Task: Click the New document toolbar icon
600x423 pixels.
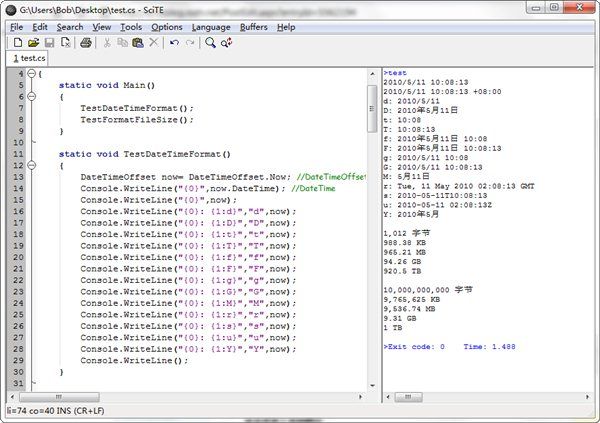Action: pos(18,42)
